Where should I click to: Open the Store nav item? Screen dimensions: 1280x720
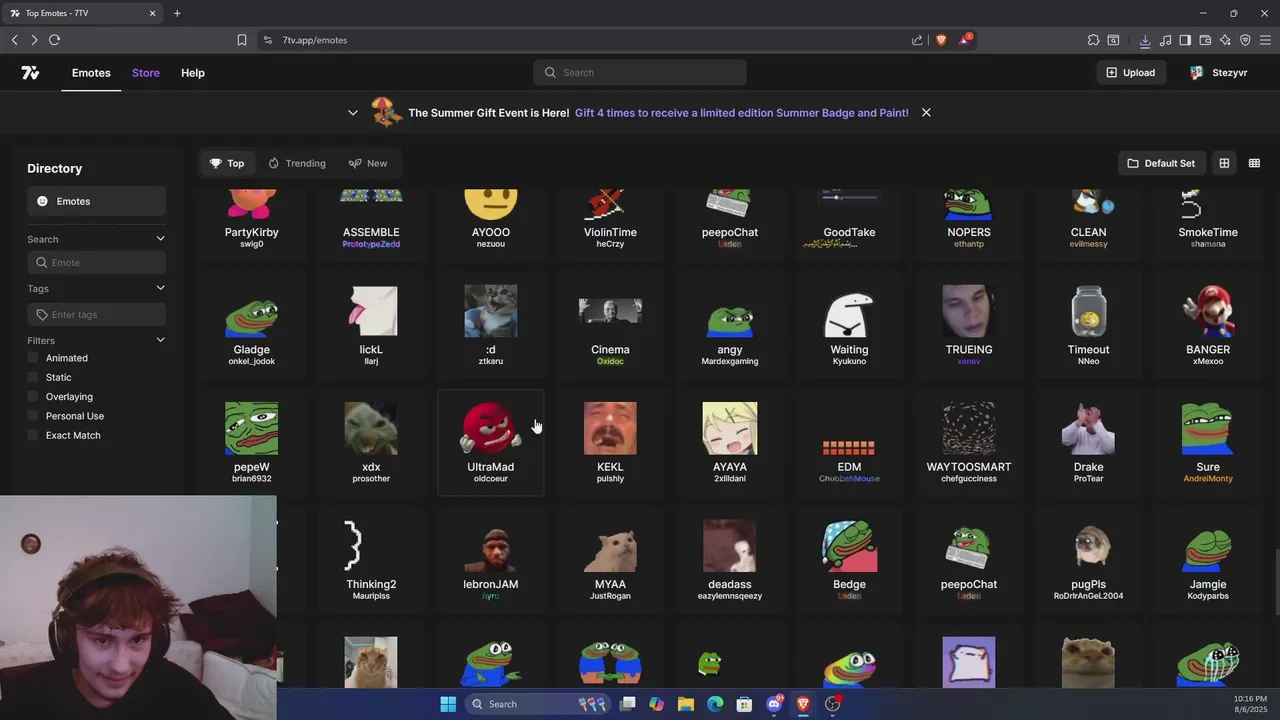146,73
